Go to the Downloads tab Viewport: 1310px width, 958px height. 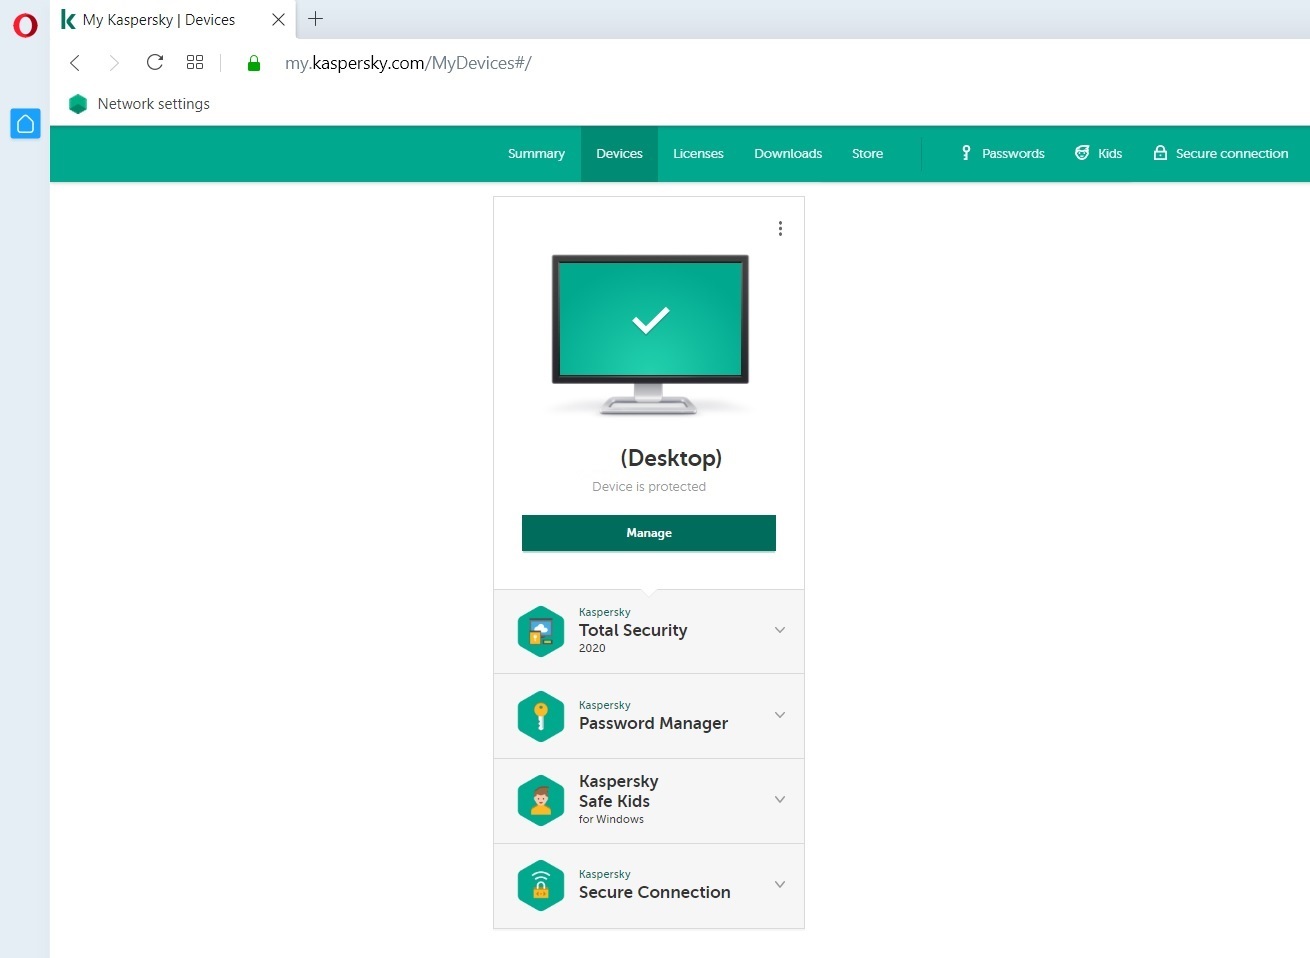(x=788, y=154)
